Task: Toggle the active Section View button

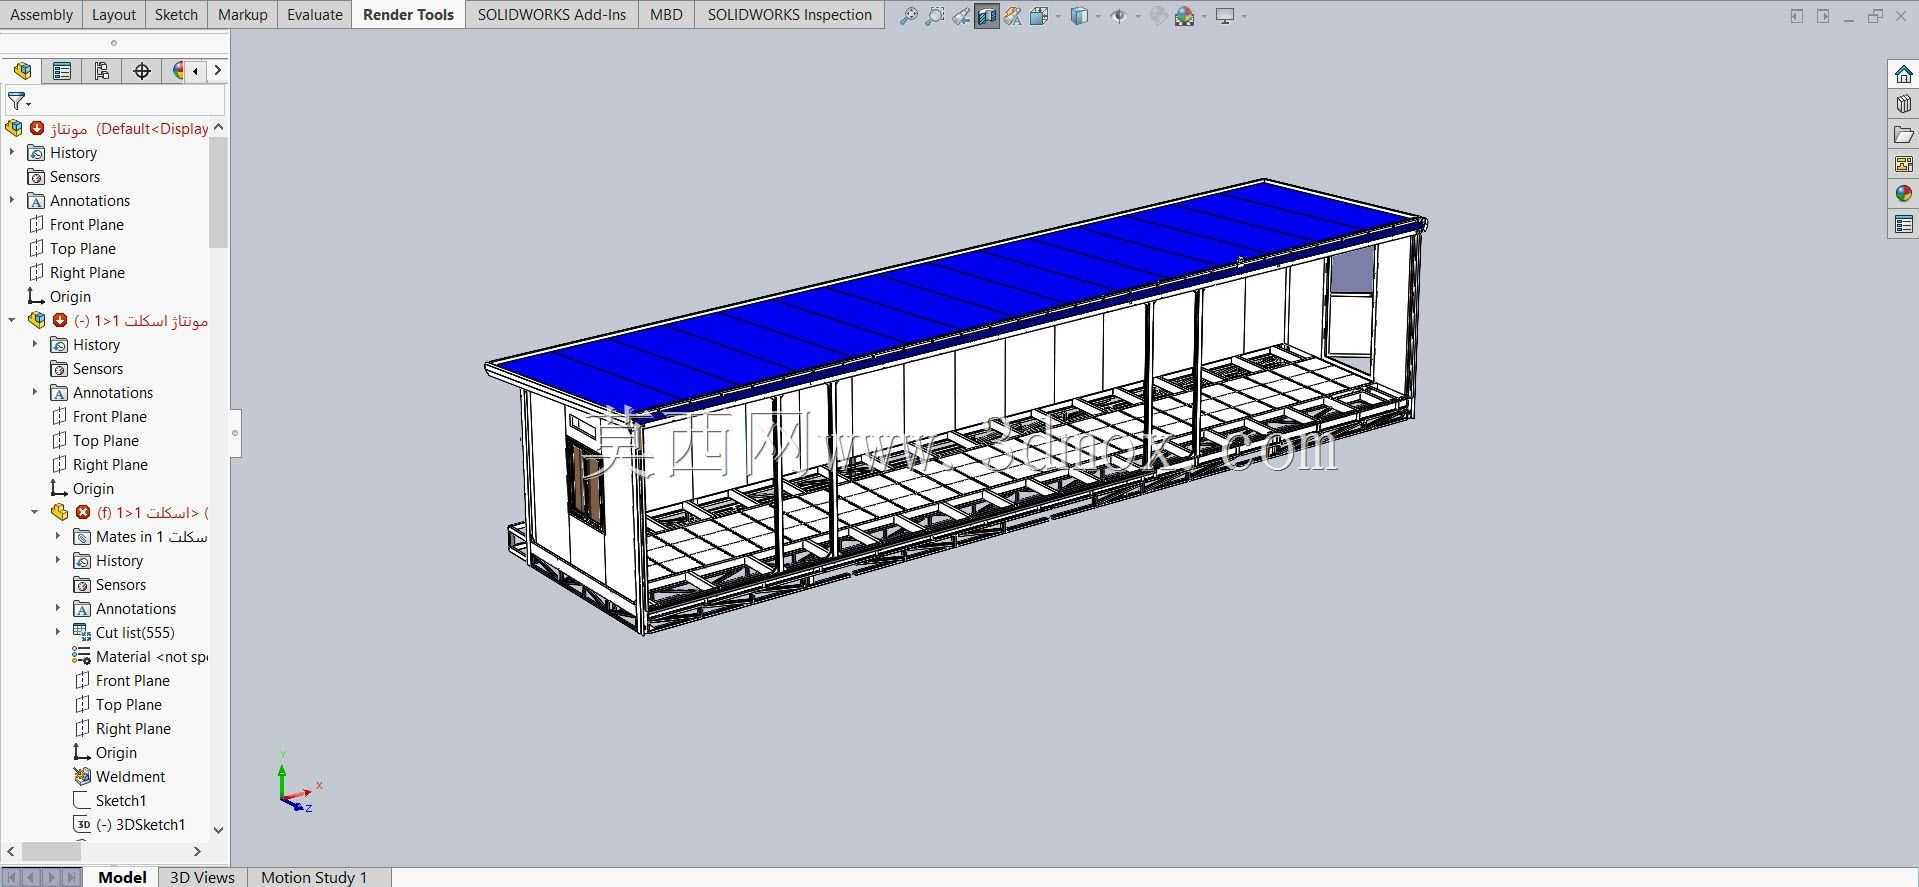Action: click(x=987, y=16)
